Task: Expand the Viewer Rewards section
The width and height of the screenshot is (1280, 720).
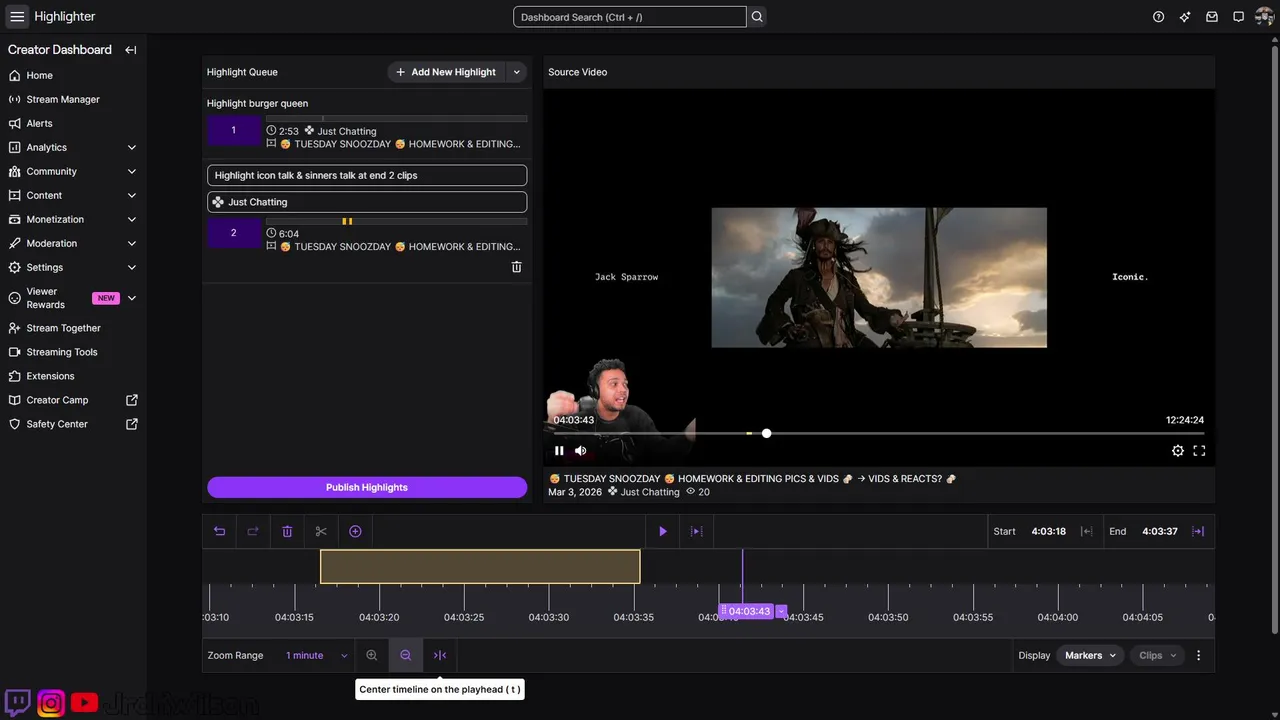Action: pyautogui.click(x=132, y=298)
